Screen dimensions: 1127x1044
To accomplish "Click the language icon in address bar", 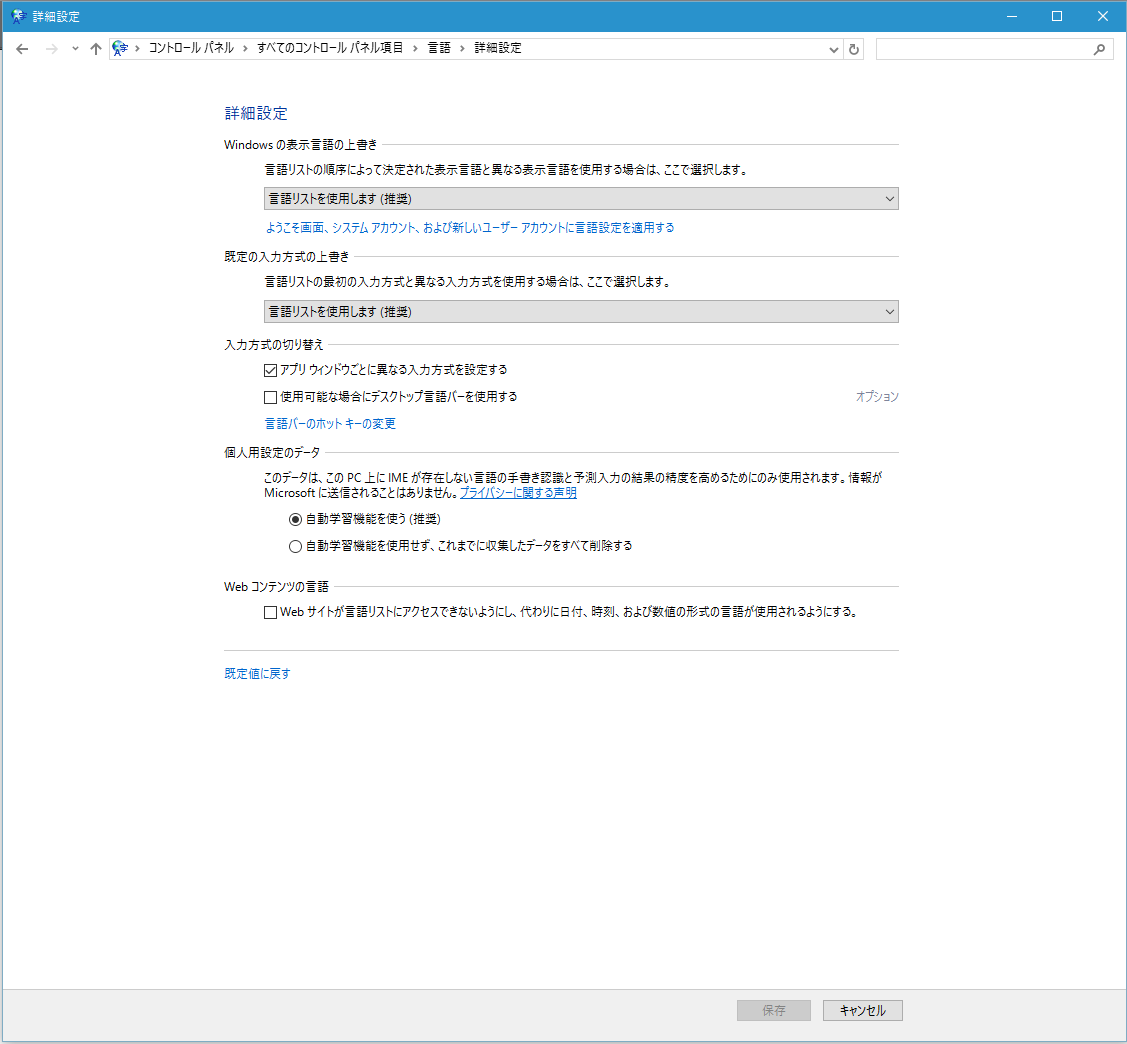I will pyautogui.click(x=120, y=48).
